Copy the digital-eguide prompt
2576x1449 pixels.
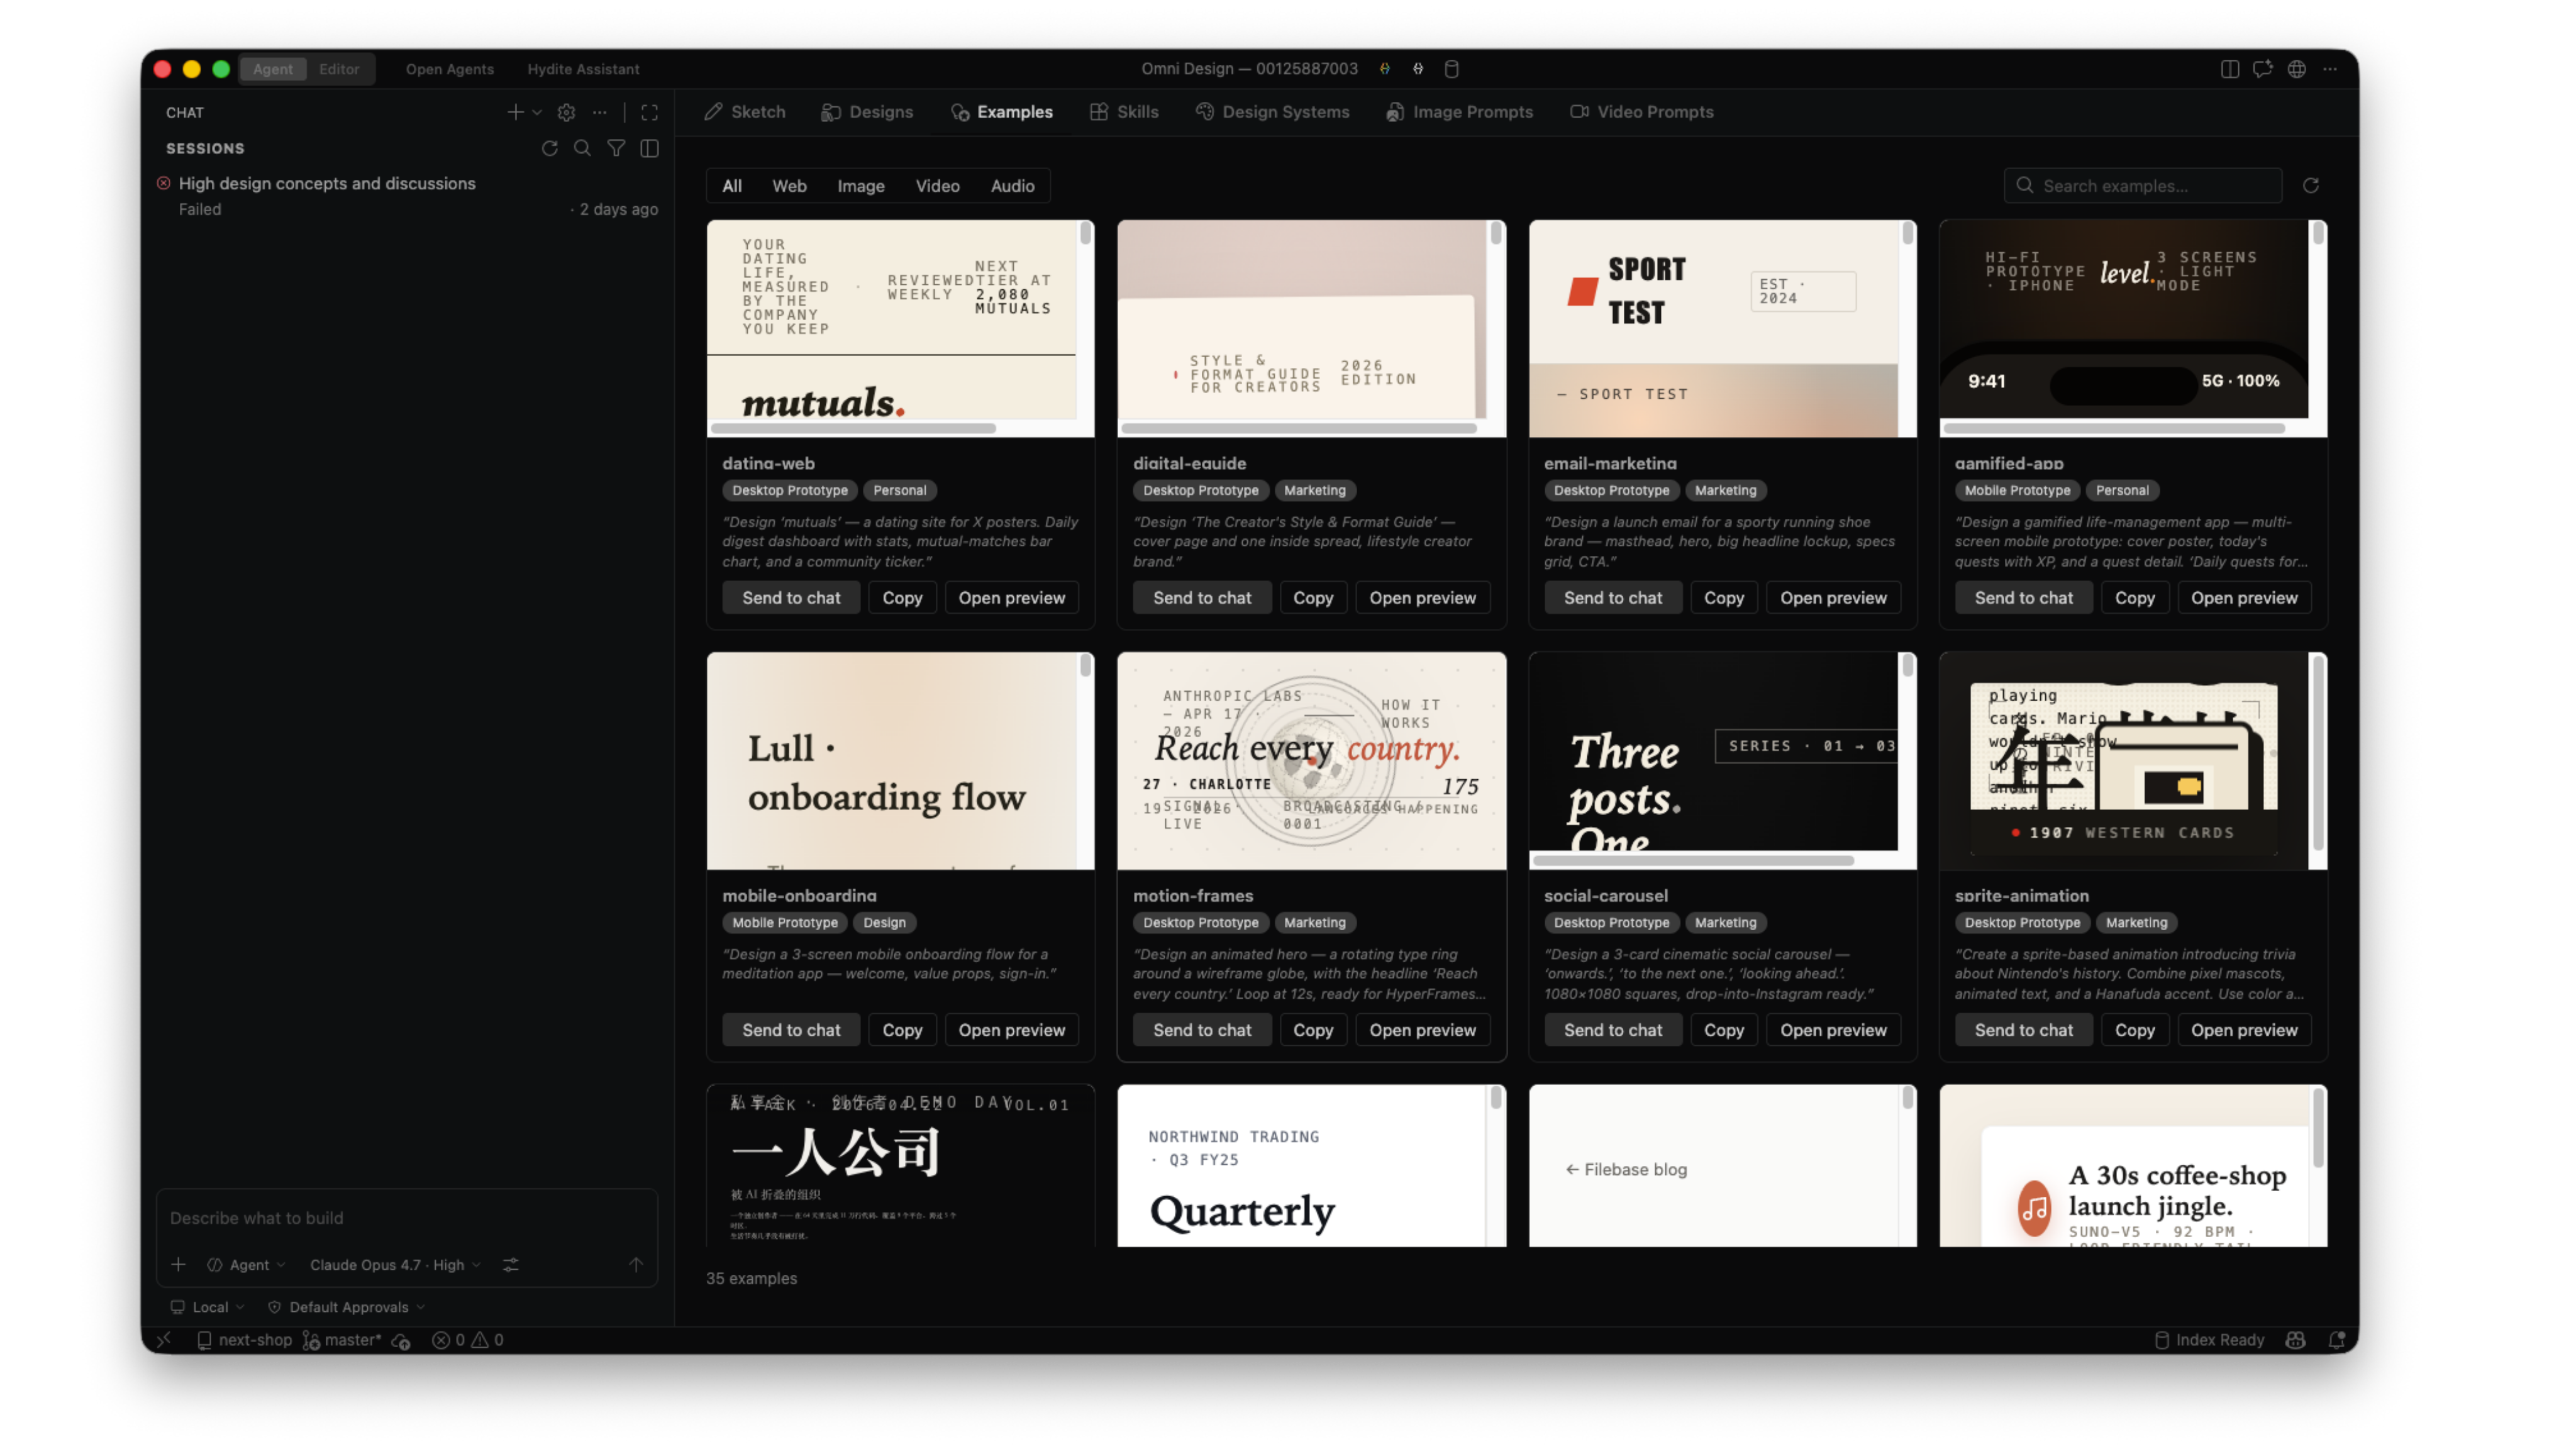pyautogui.click(x=1312, y=597)
